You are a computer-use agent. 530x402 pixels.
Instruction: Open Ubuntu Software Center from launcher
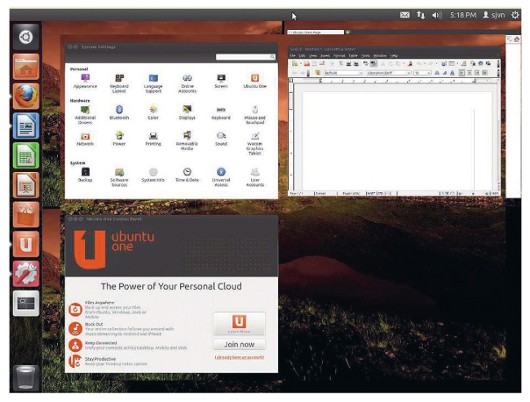[x=26, y=214]
